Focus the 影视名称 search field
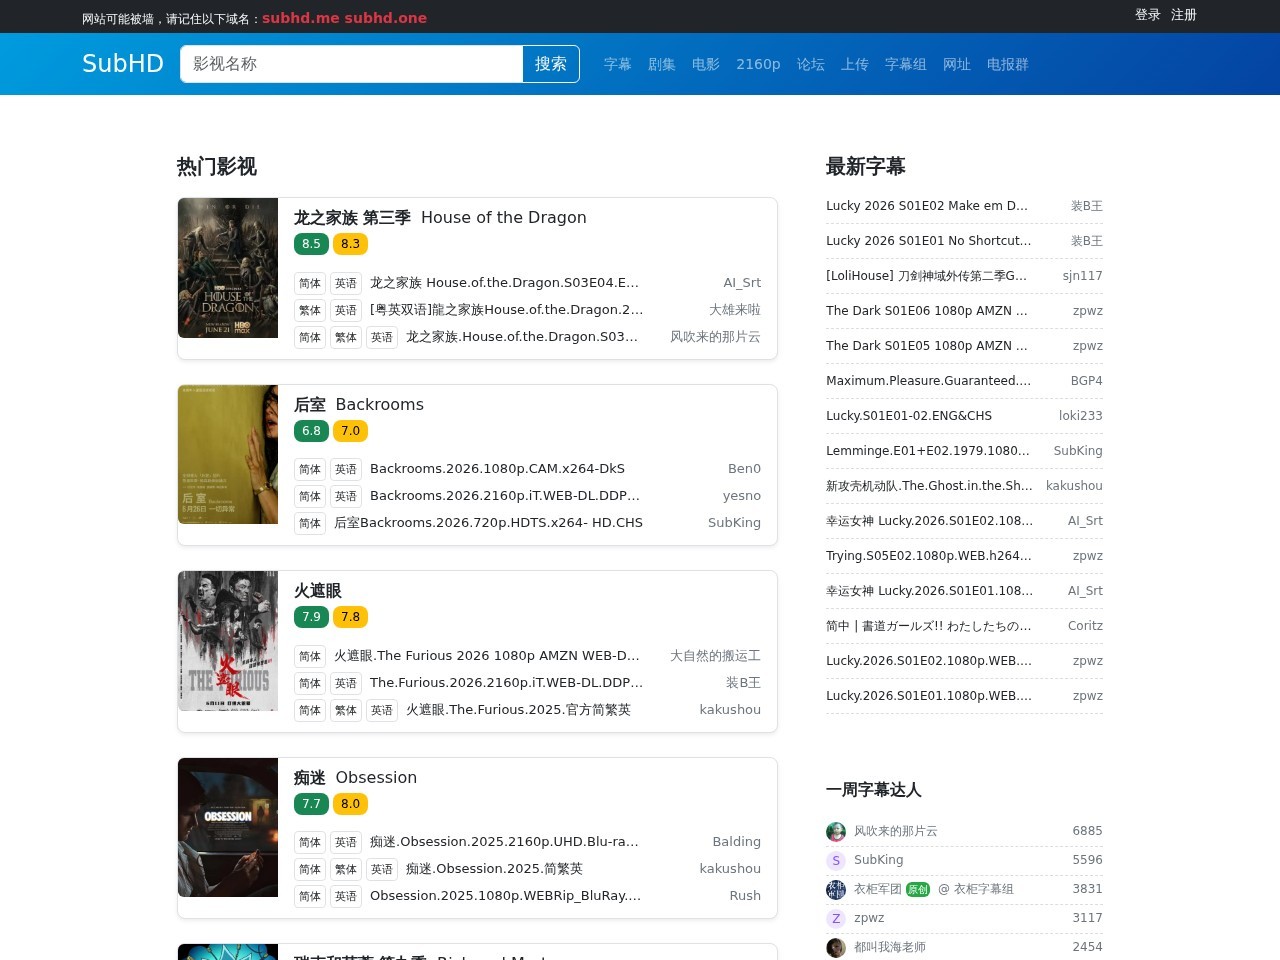This screenshot has width=1280, height=960. pos(351,64)
